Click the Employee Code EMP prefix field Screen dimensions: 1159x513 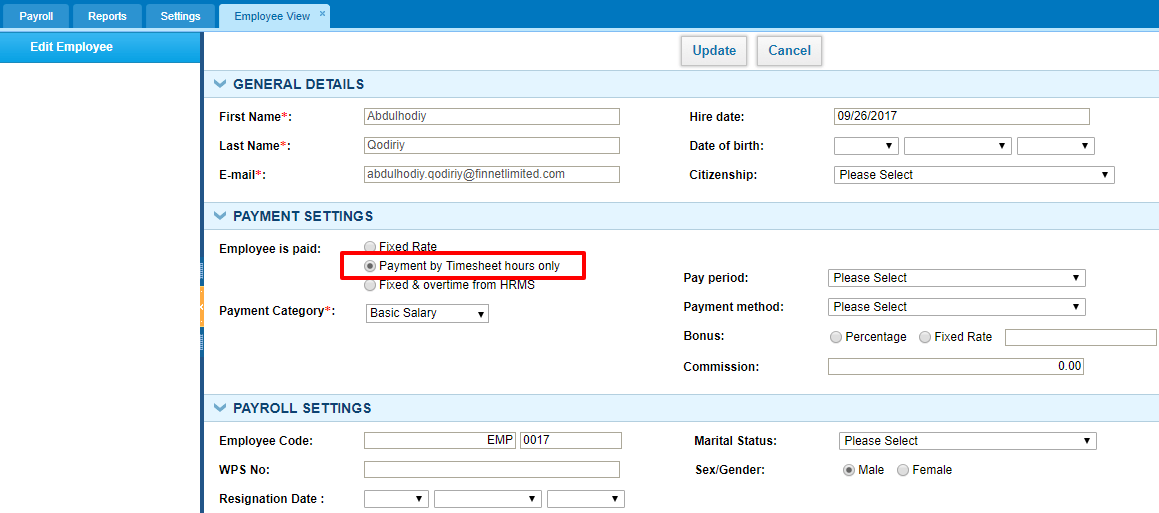coord(440,441)
